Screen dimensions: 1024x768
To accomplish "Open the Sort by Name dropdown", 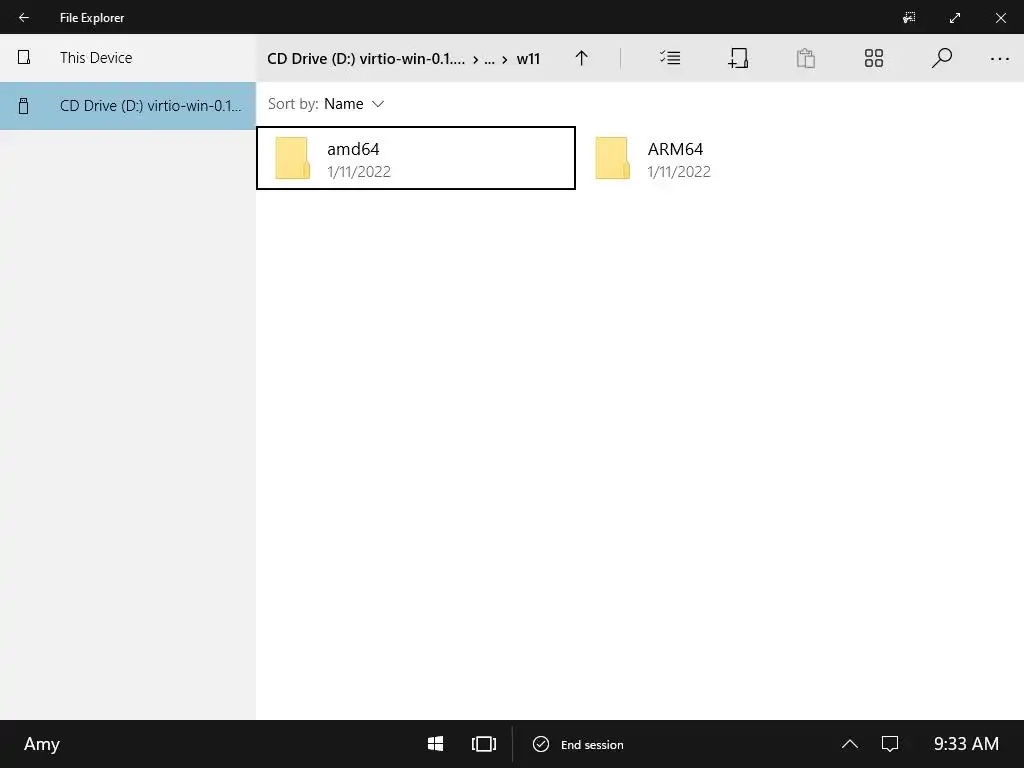I will point(326,104).
